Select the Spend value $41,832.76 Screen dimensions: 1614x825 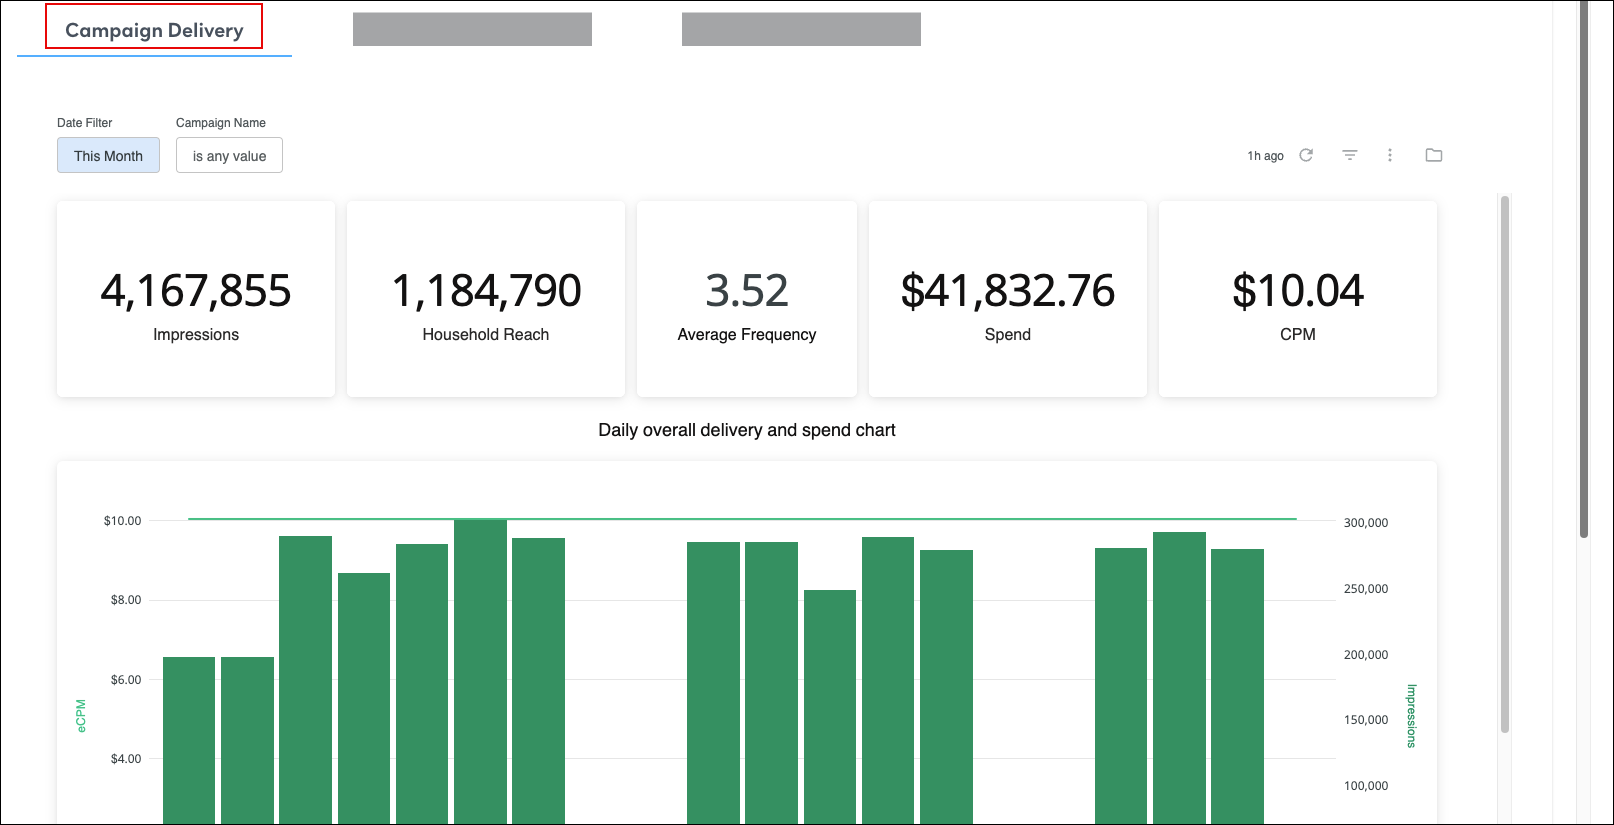click(x=1008, y=291)
